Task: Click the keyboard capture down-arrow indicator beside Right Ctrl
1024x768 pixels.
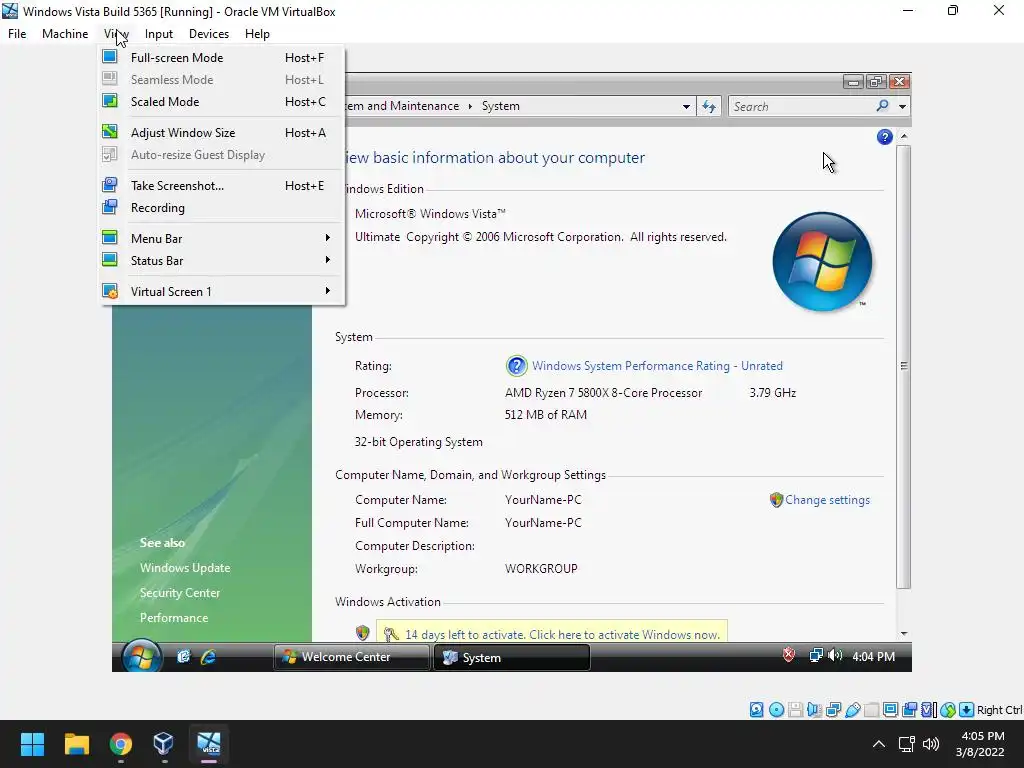Action: (967, 710)
